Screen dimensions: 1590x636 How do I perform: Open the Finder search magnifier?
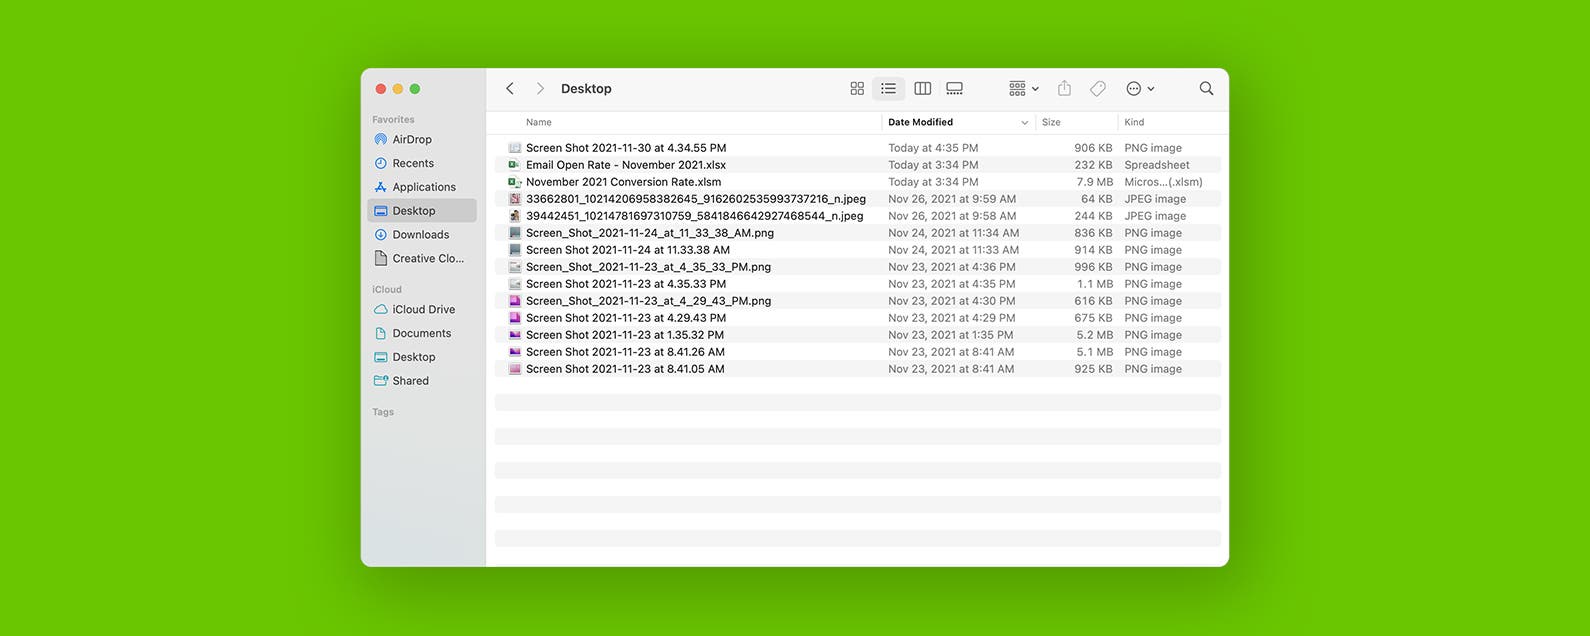click(x=1207, y=89)
